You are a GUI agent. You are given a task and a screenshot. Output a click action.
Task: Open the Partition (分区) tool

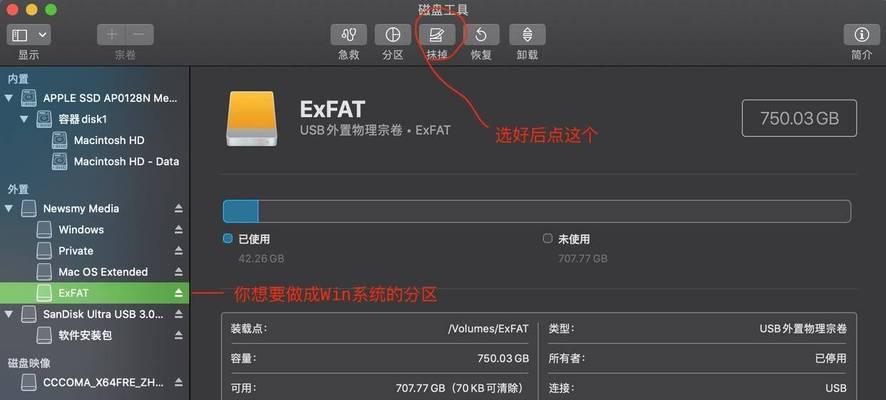pyautogui.click(x=392, y=35)
